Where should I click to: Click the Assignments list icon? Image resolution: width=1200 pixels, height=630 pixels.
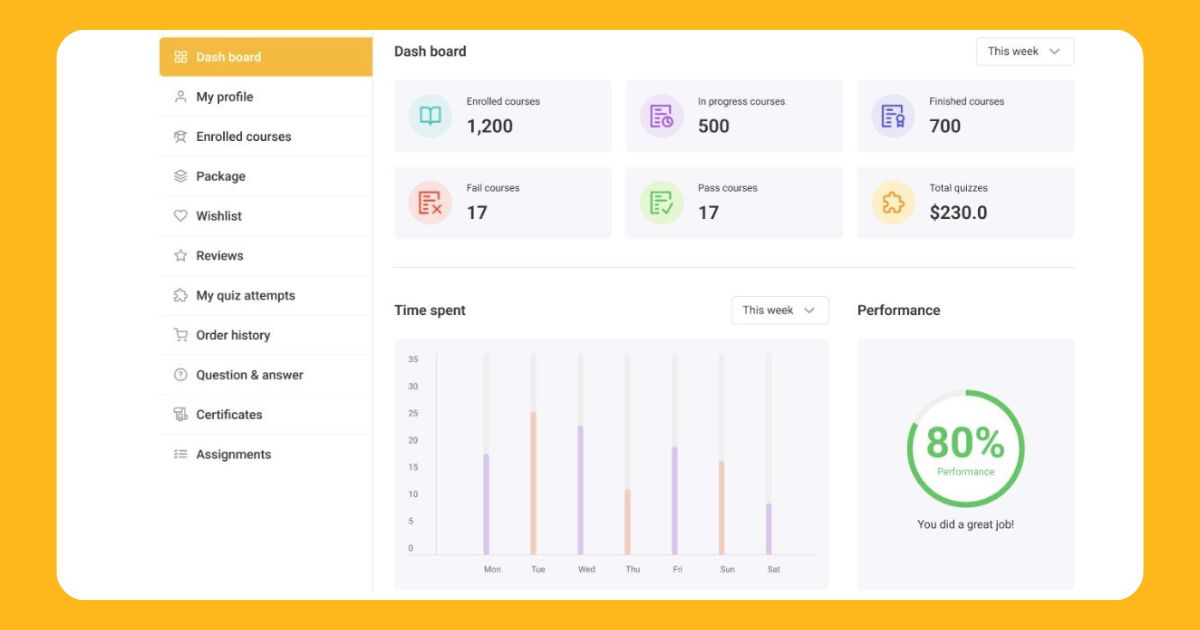(180, 454)
